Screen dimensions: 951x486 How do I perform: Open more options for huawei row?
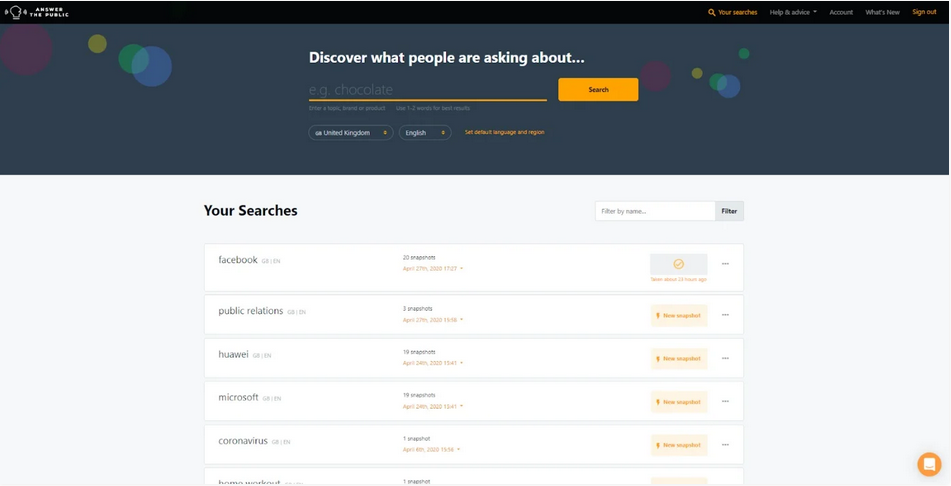[x=725, y=359]
